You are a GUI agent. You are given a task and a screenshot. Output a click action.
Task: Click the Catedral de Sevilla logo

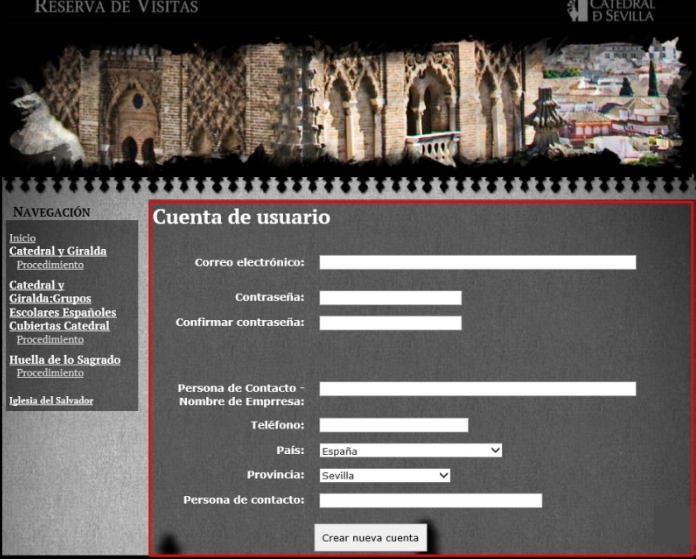pos(611,11)
